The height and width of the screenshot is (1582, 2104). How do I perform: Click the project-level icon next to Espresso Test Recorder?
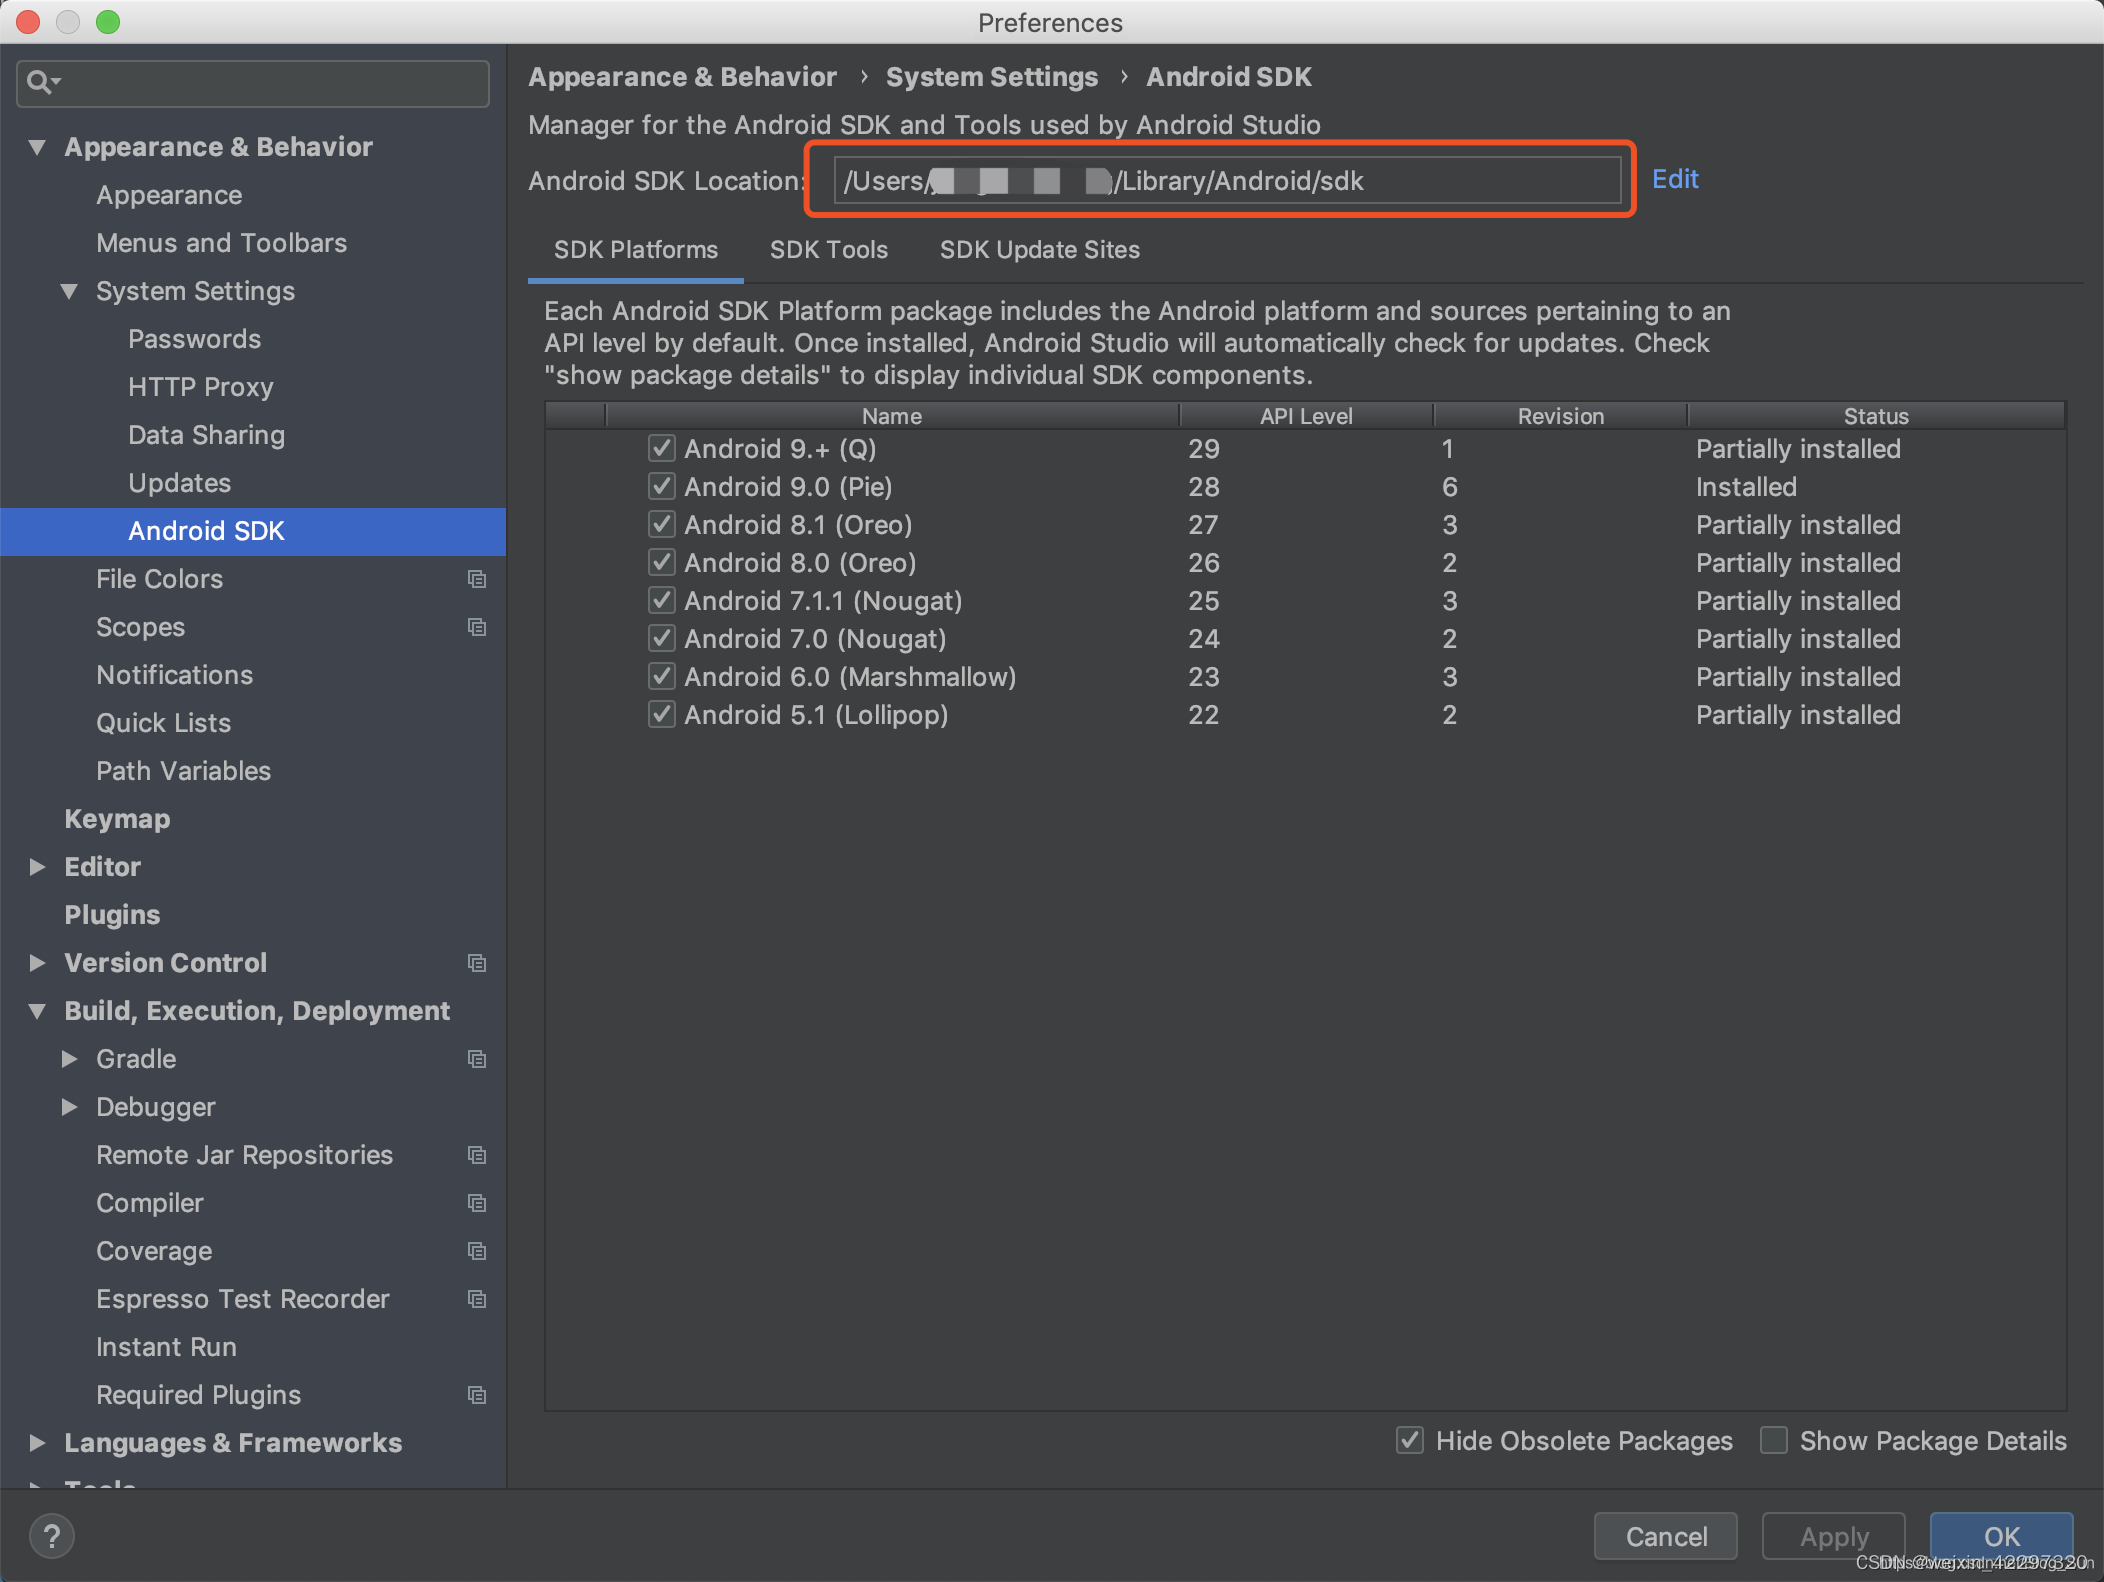pyautogui.click(x=477, y=1299)
